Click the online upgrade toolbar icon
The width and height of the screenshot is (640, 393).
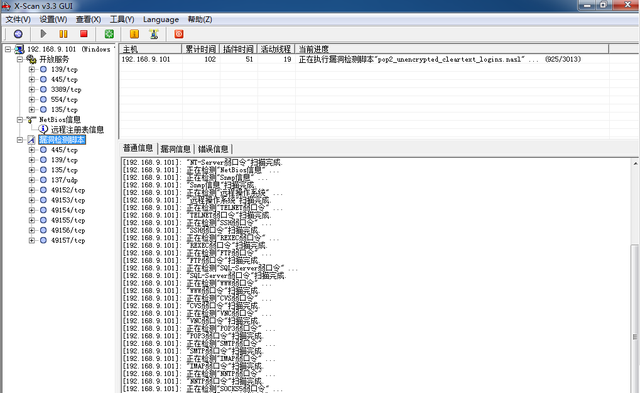click(x=154, y=34)
